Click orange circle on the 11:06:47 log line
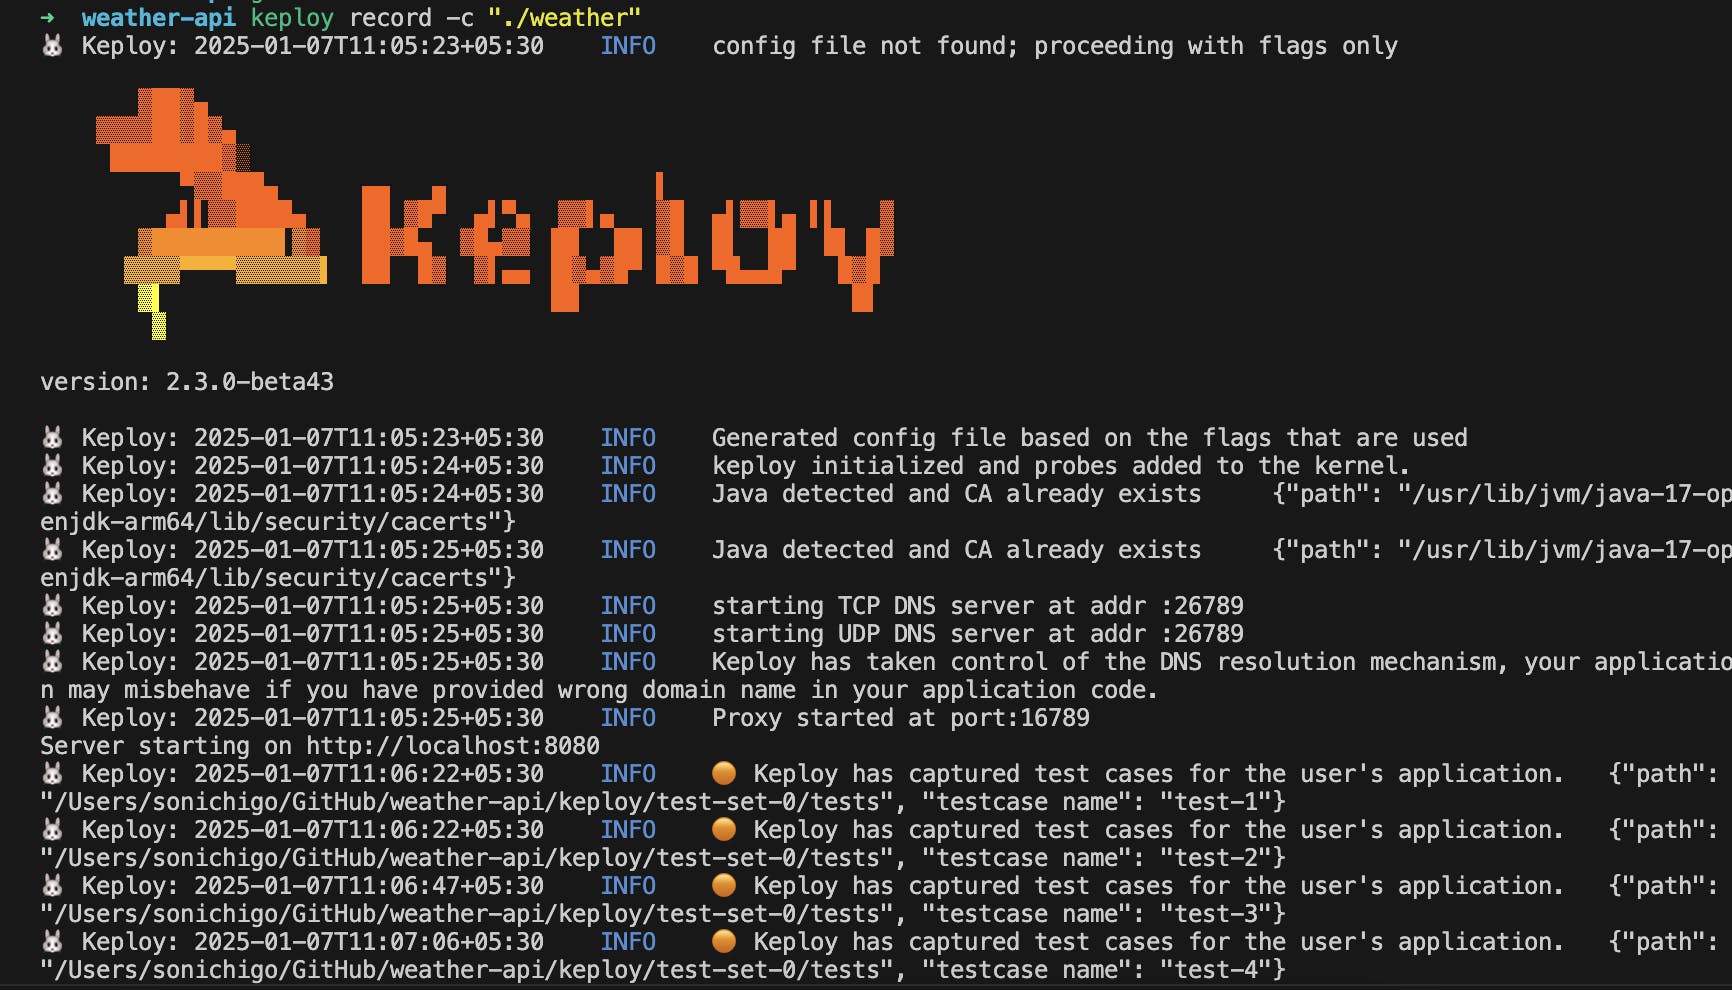The image size is (1732, 990). [724, 885]
